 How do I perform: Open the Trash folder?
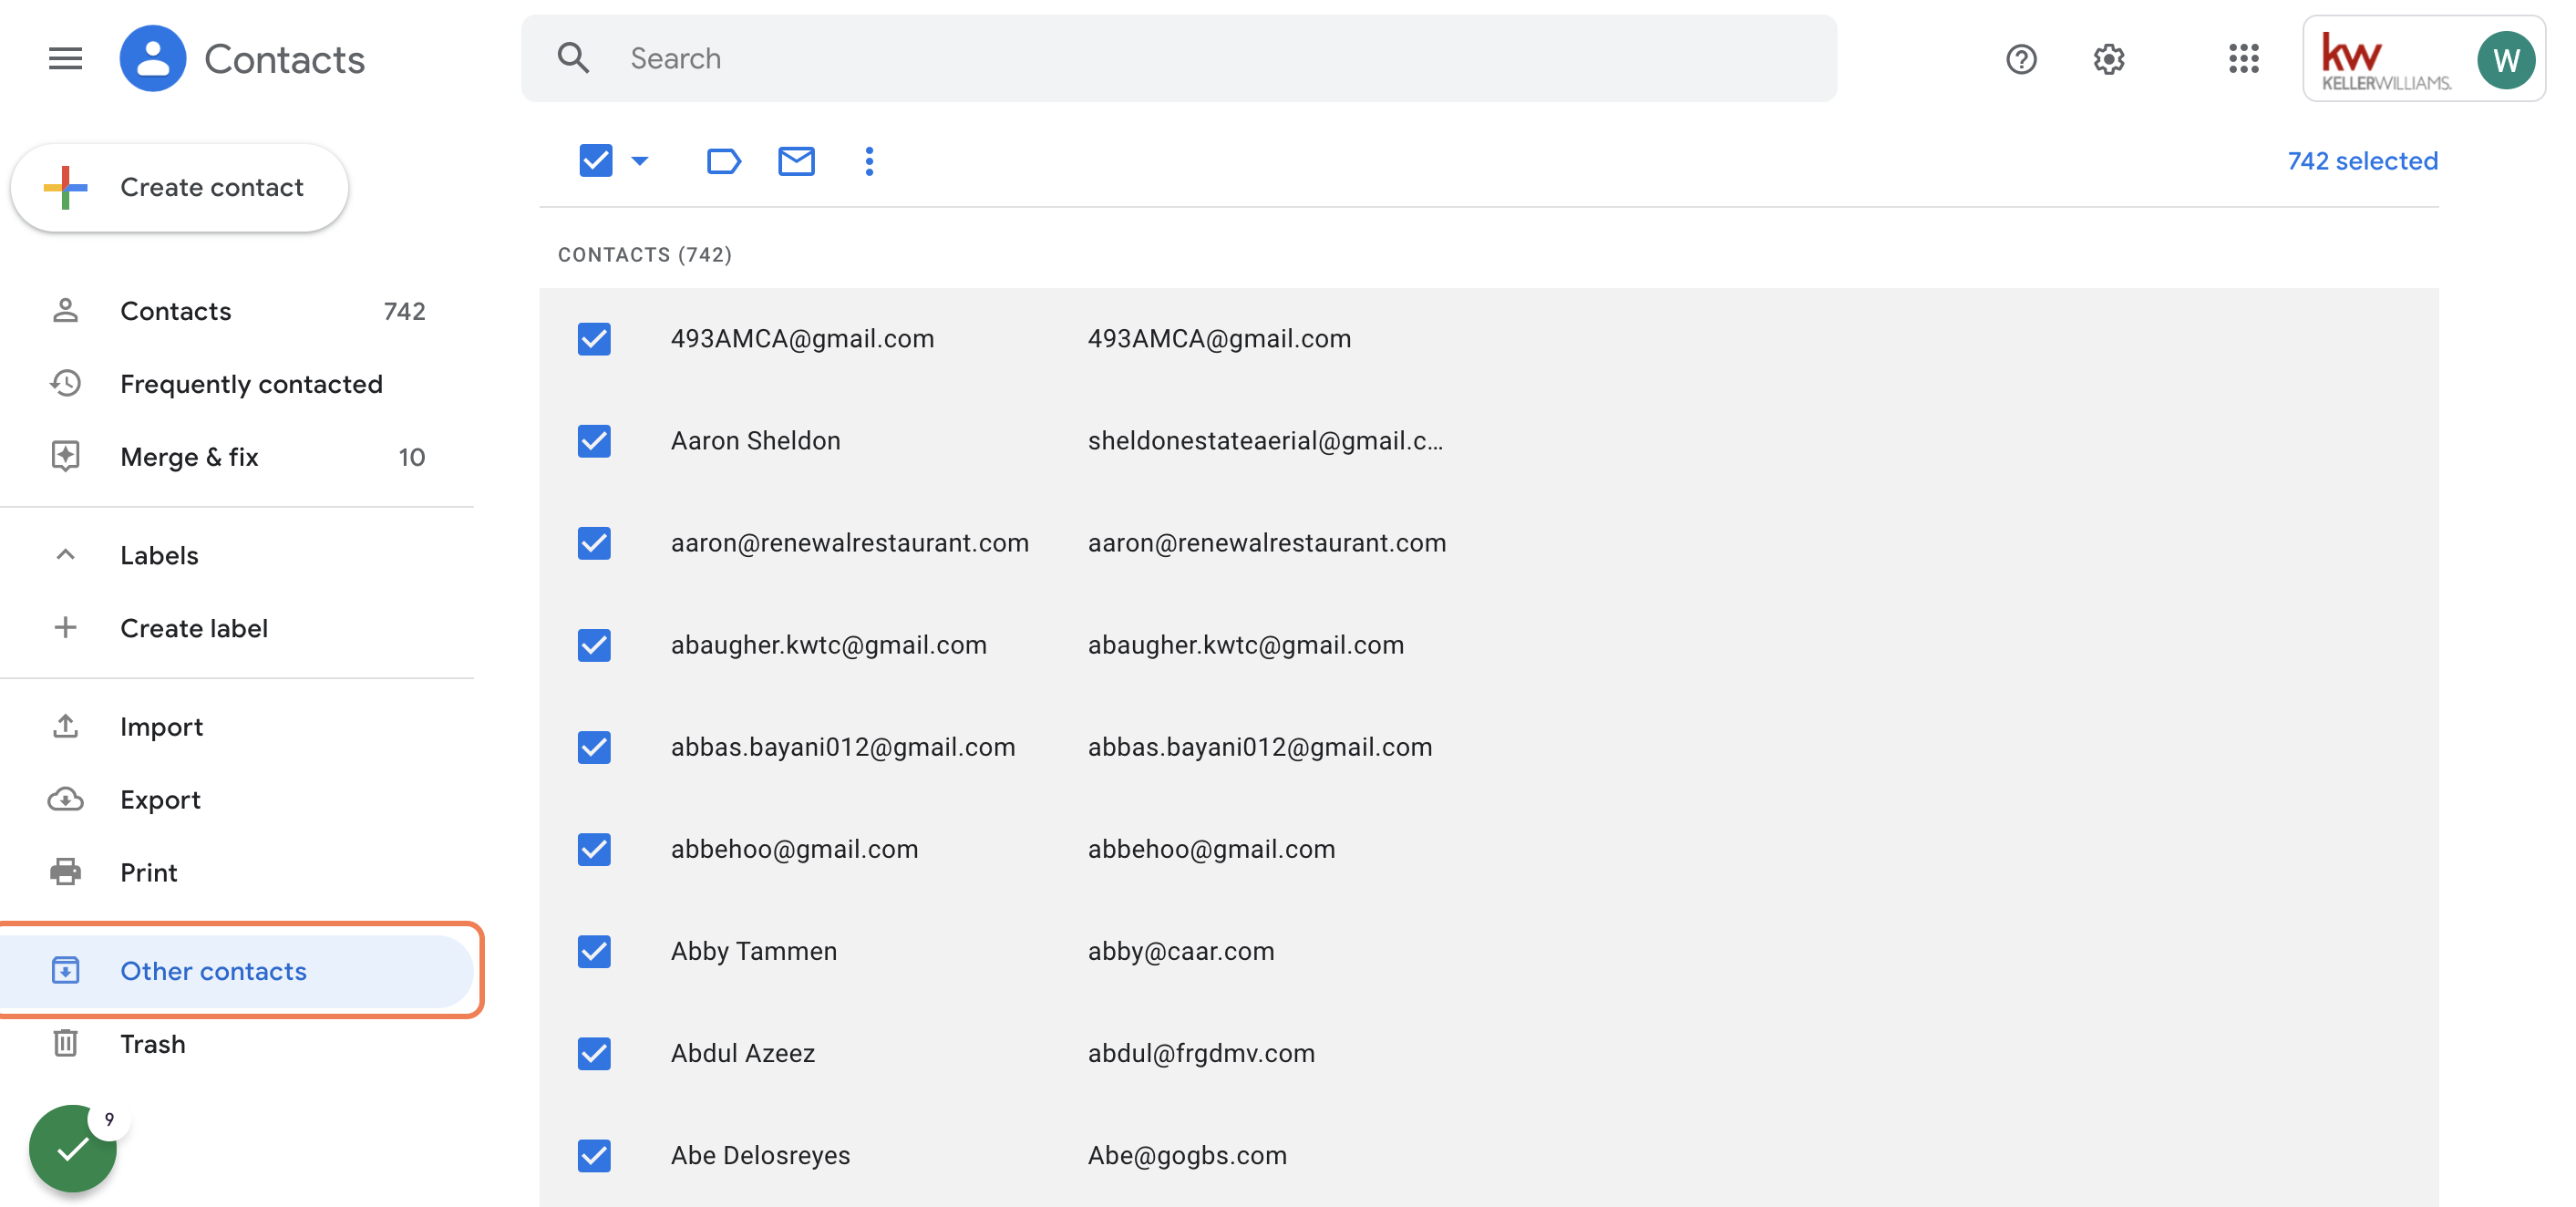point(237,1044)
